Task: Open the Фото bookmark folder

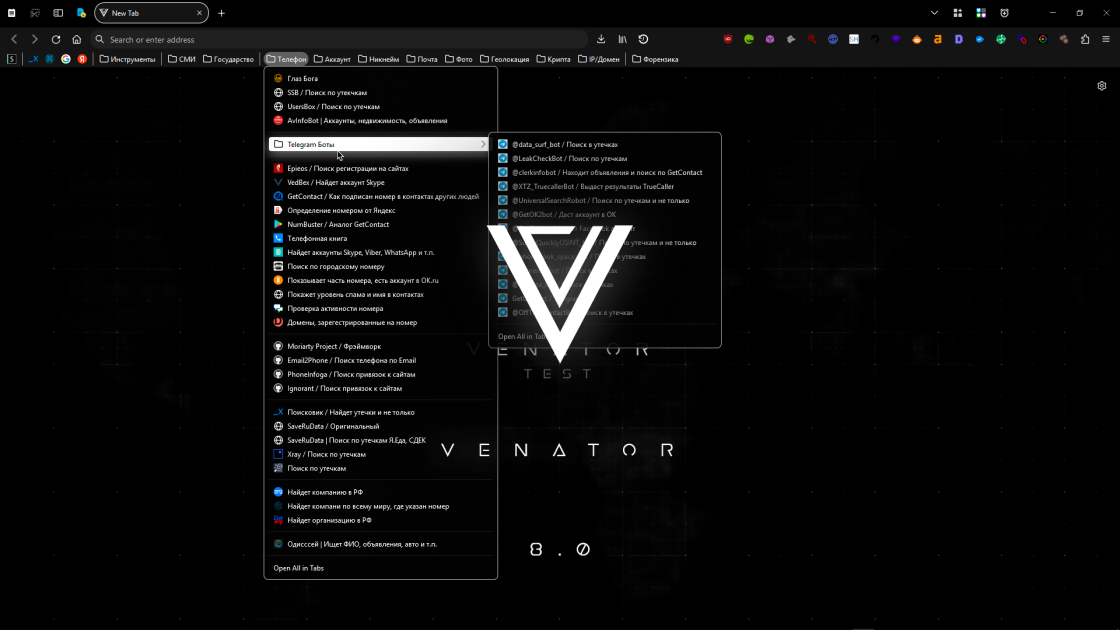Action: click(459, 59)
